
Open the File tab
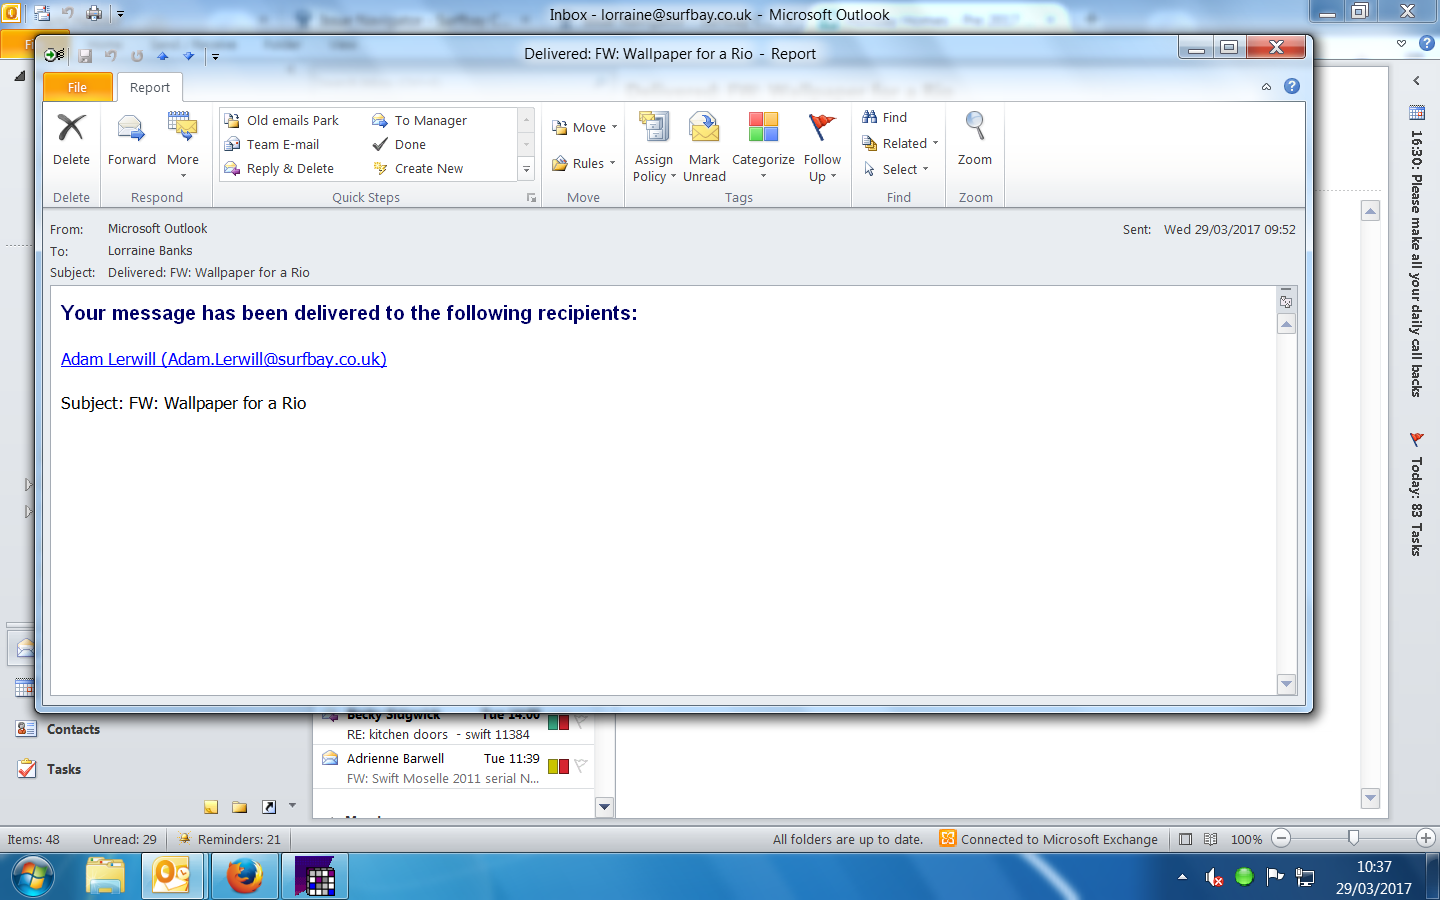(78, 87)
